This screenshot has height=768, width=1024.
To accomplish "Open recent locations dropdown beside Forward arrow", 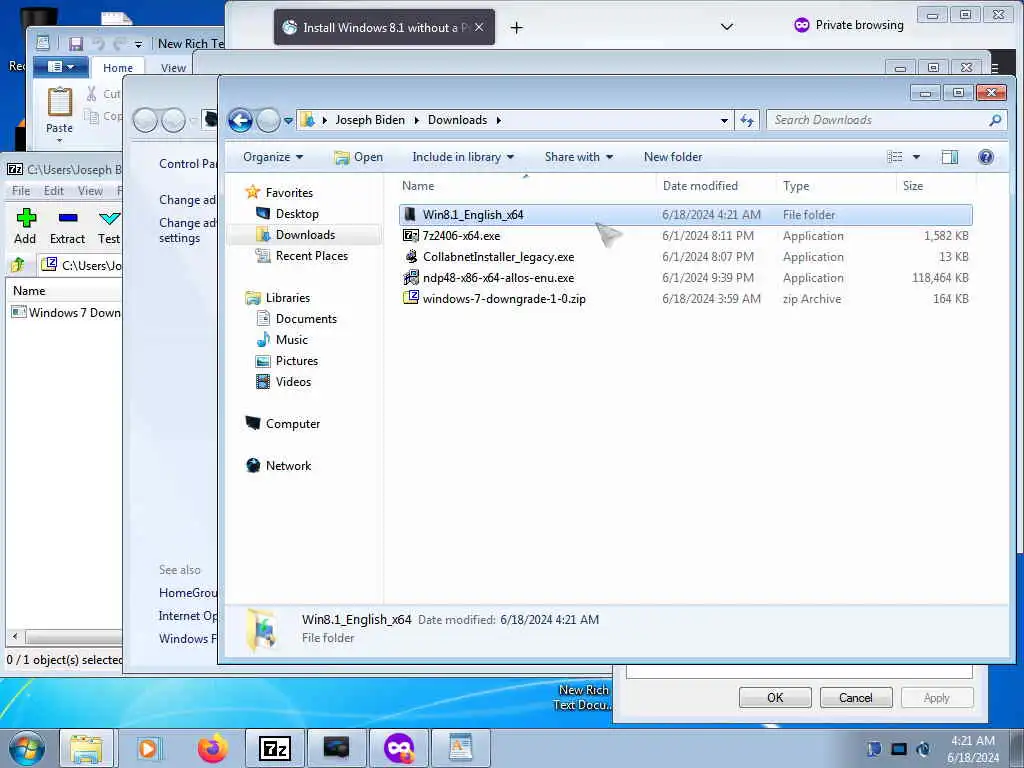I will [x=288, y=121].
